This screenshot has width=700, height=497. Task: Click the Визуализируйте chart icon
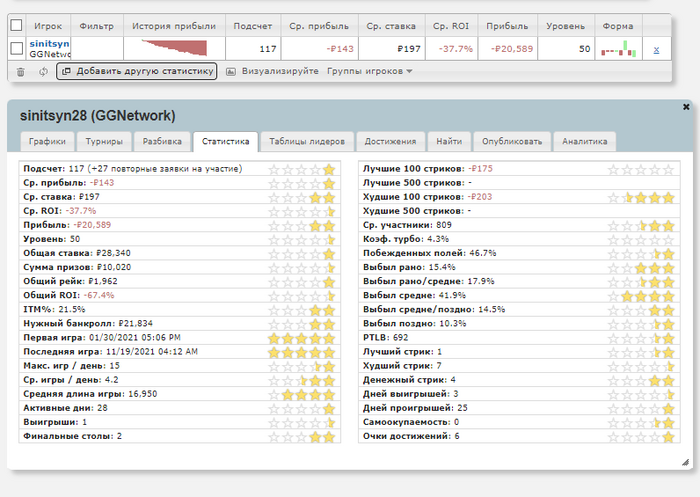[231, 71]
